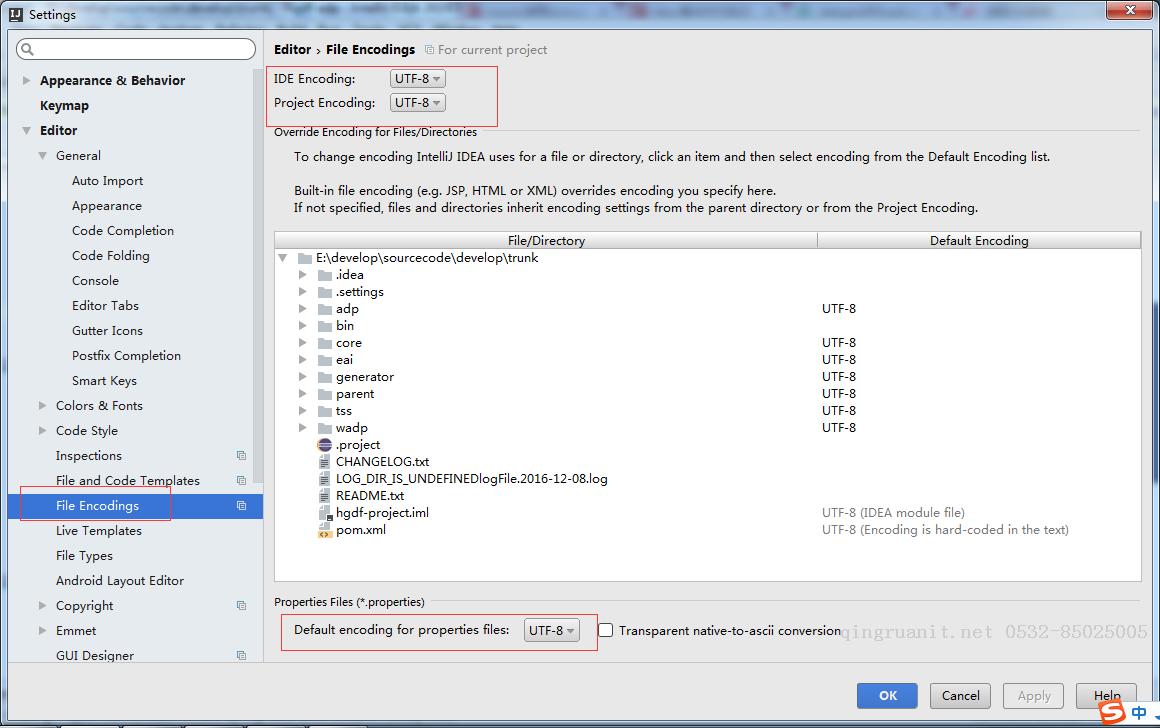This screenshot has width=1160, height=728.
Task: Open Smart Keys settings
Action: tap(104, 381)
